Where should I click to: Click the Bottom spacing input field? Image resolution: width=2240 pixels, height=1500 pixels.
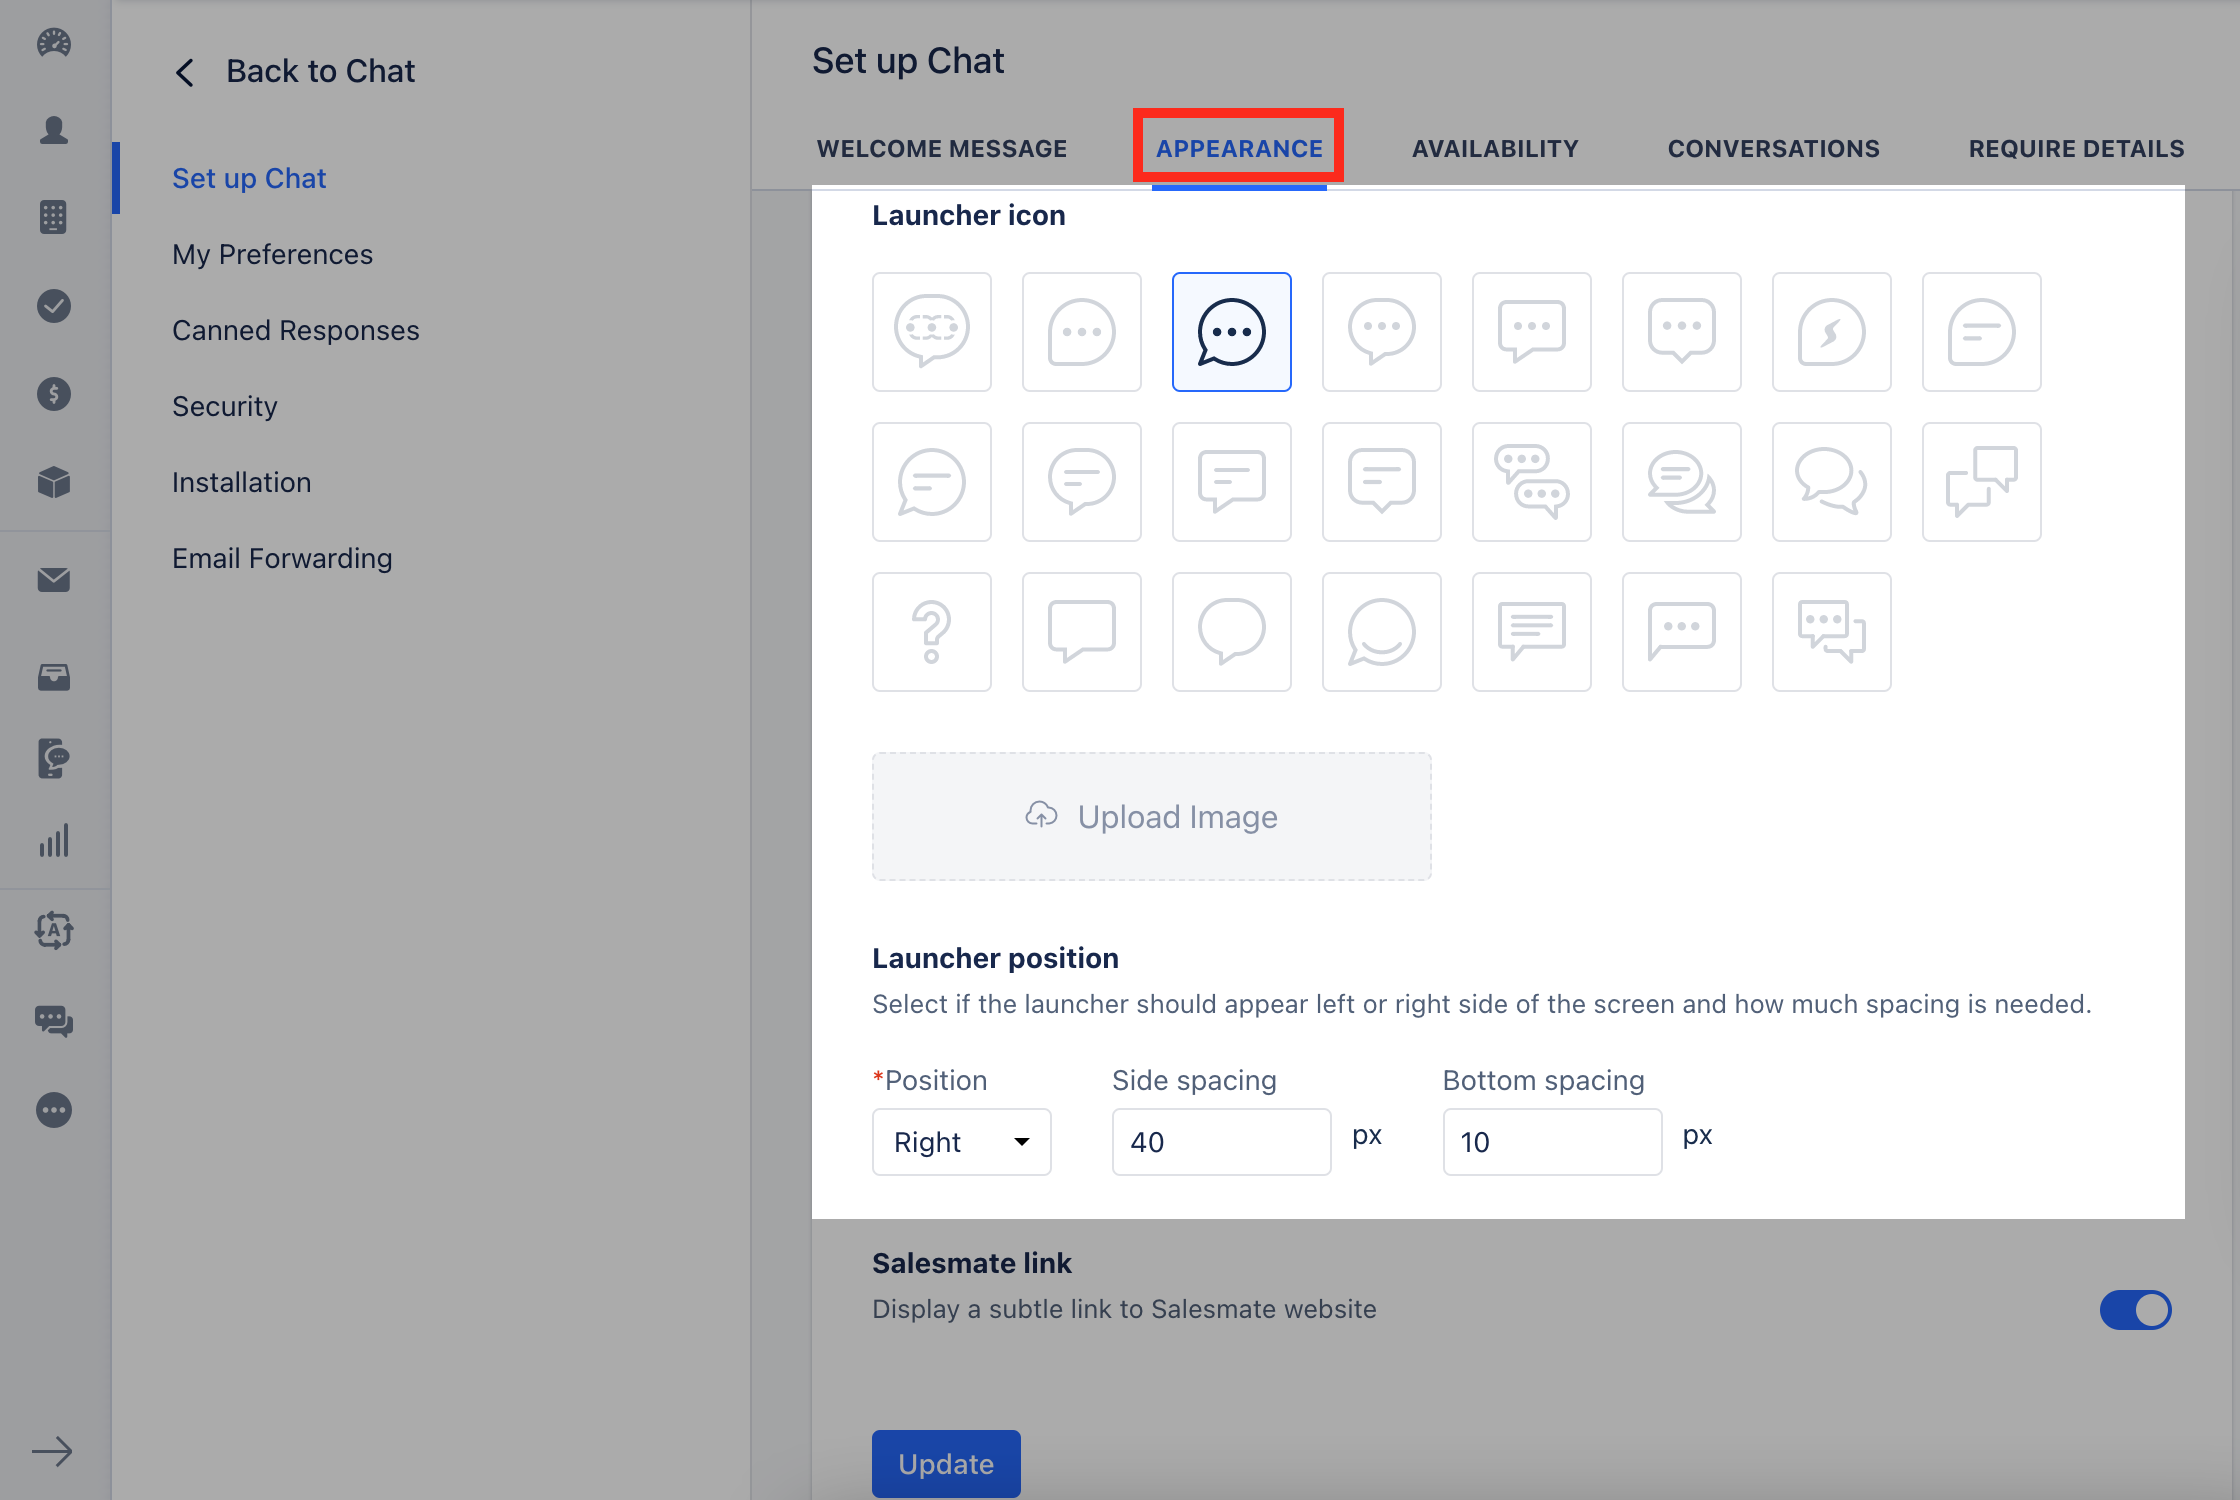point(1552,1142)
